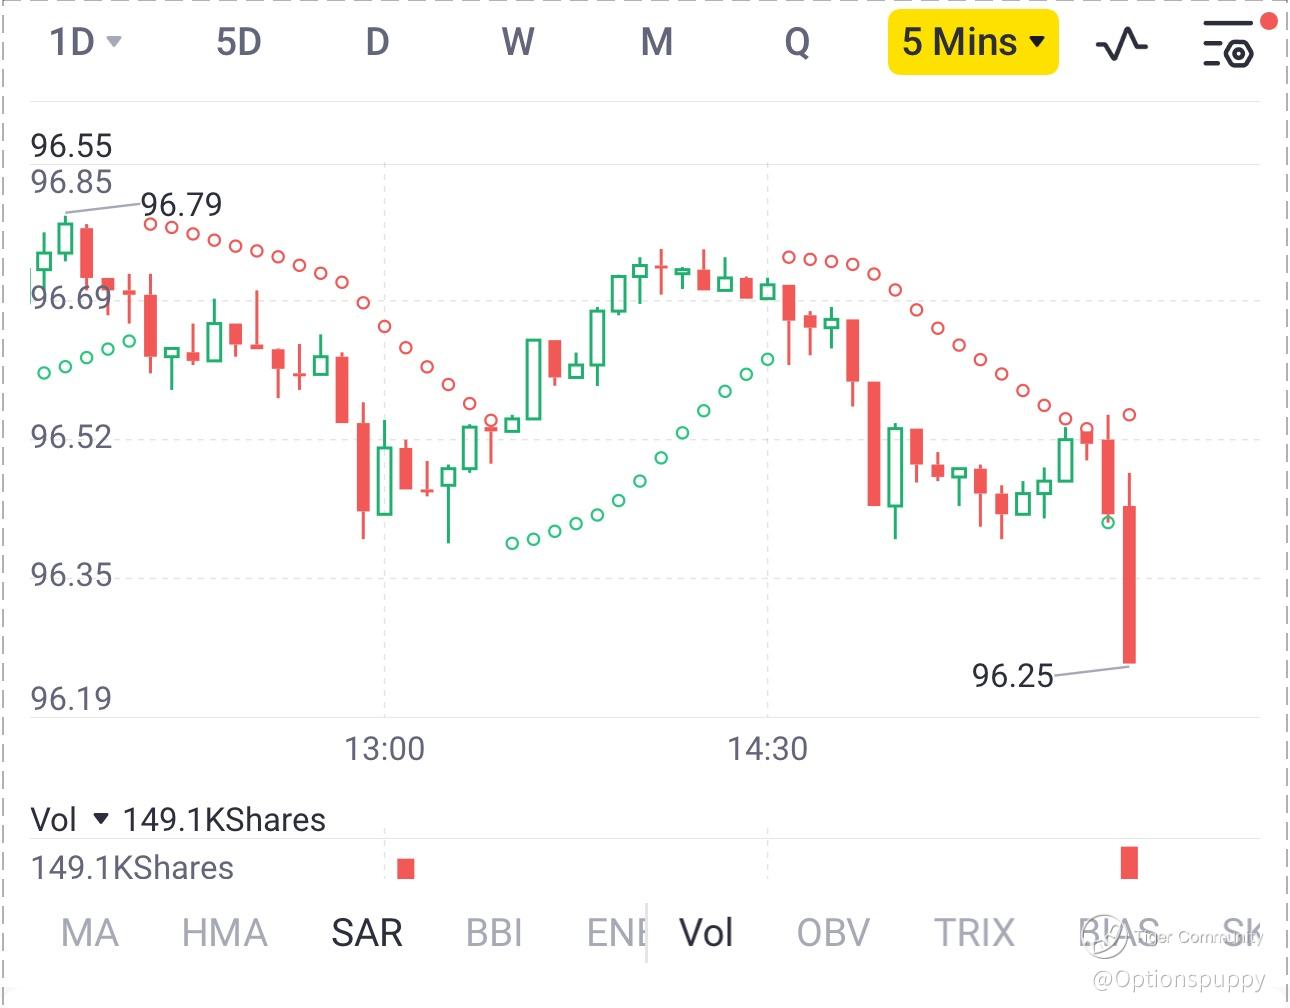Click the 96.79 high price label
Image resolution: width=1290 pixels, height=1008 pixels.
tap(181, 204)
